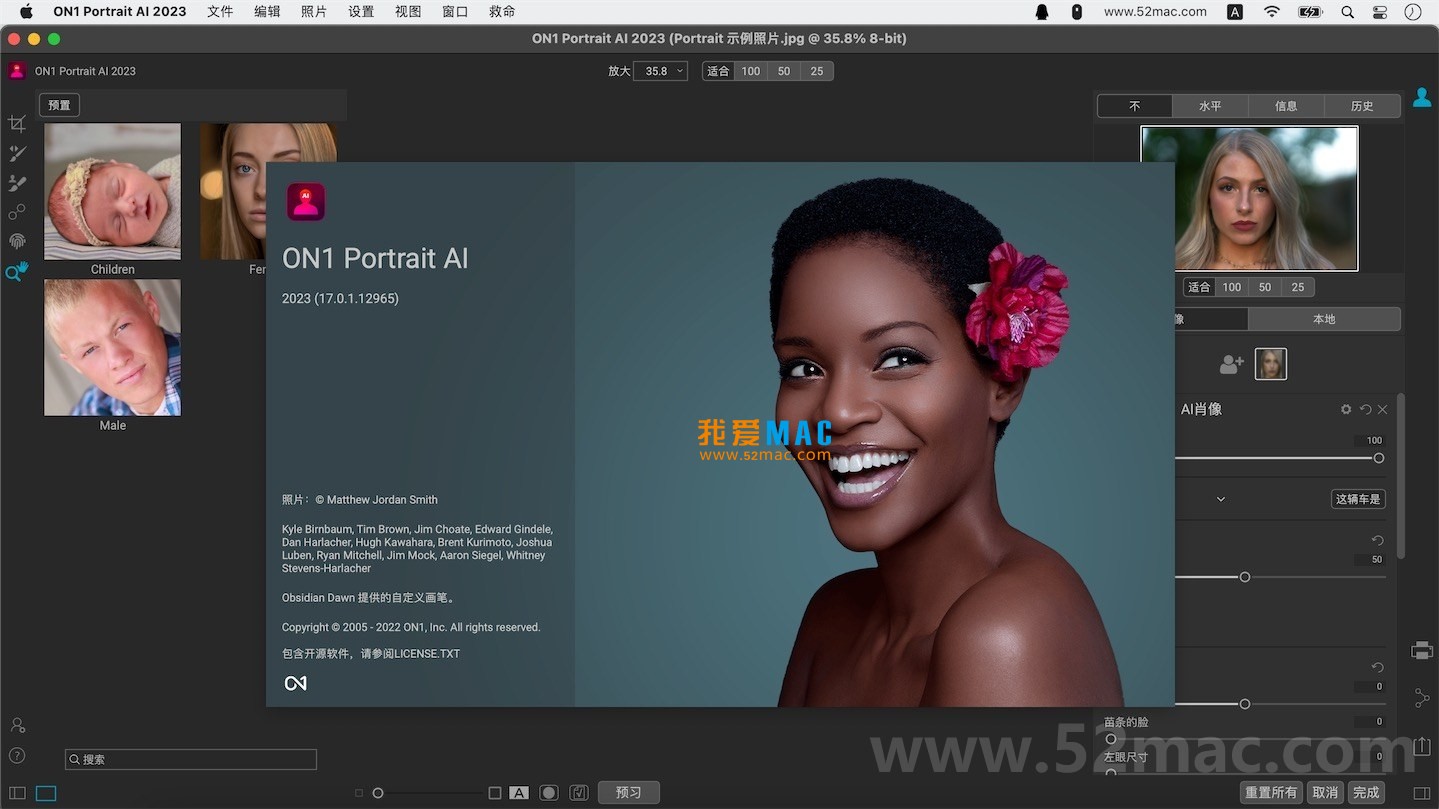Click the printer icon on the right edge
The image size is (1439, 809).
pyautogui.click(x=1422, y=651)
